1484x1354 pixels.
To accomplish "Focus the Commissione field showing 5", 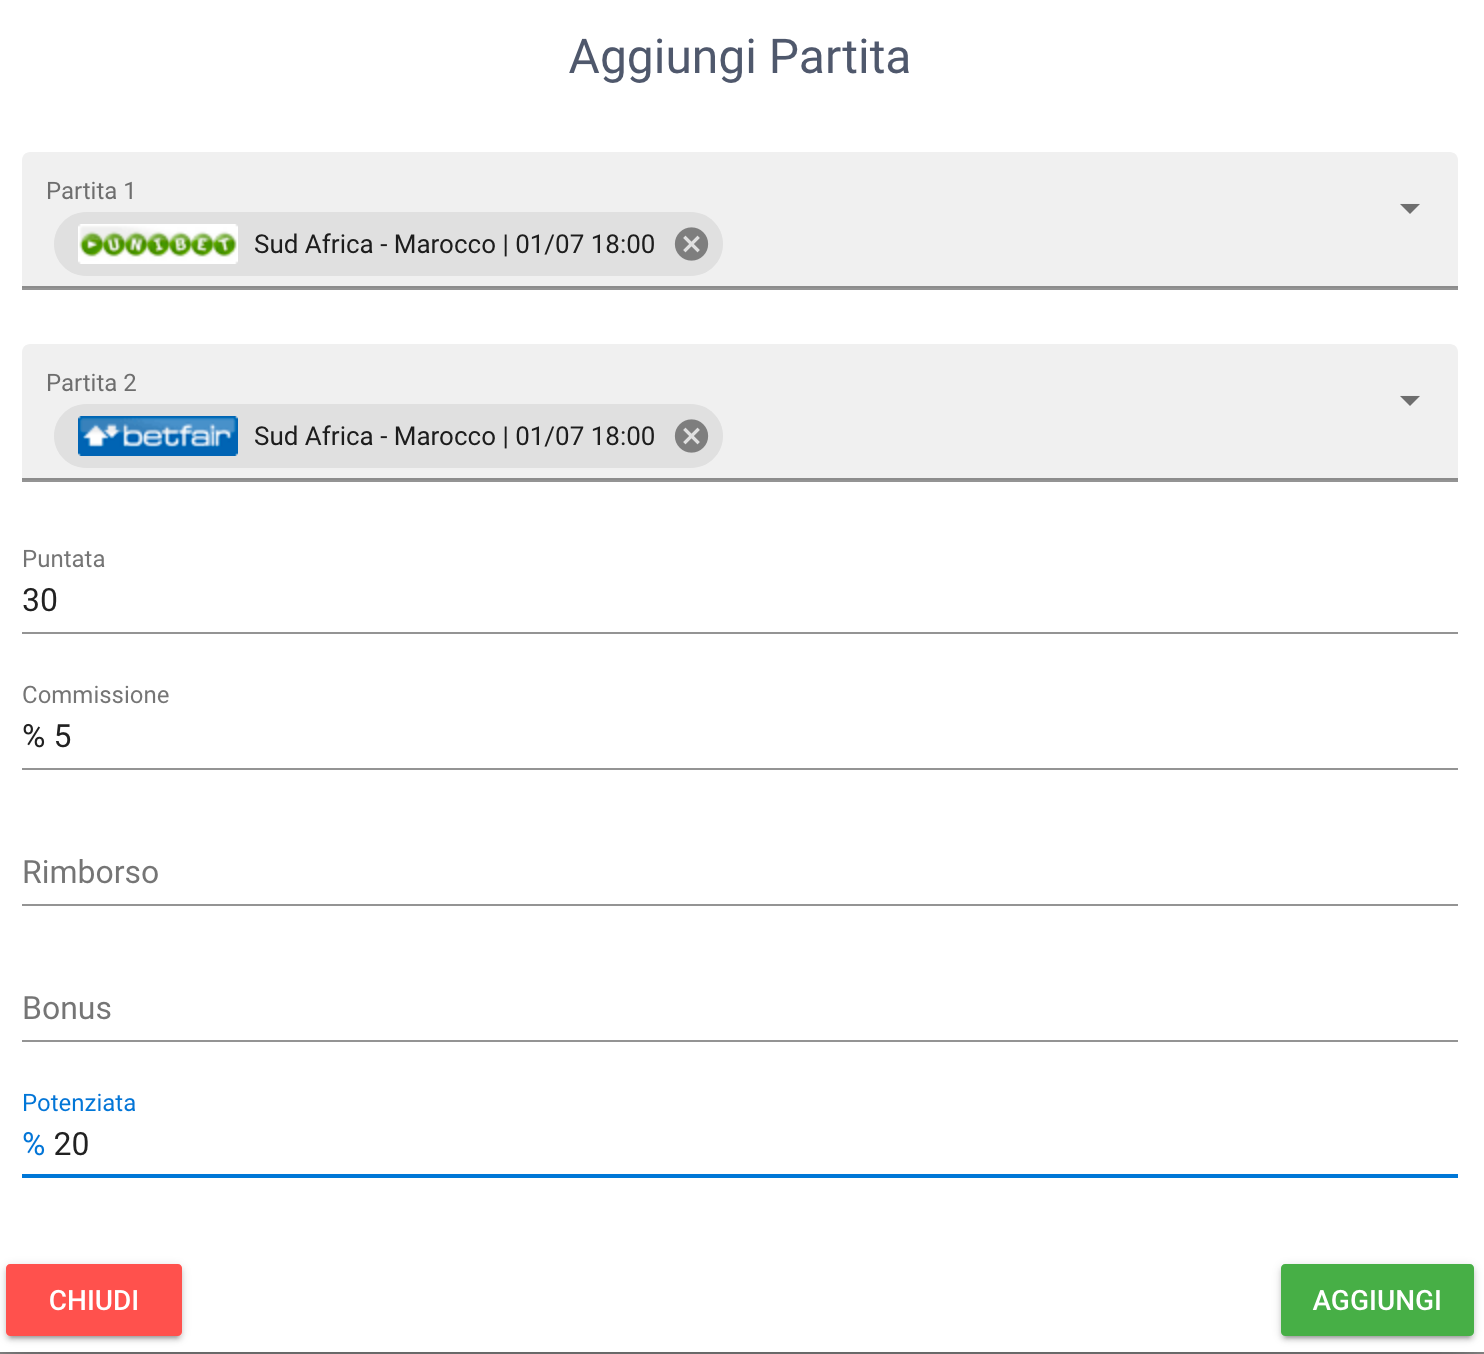I will (x=740, y=736).
